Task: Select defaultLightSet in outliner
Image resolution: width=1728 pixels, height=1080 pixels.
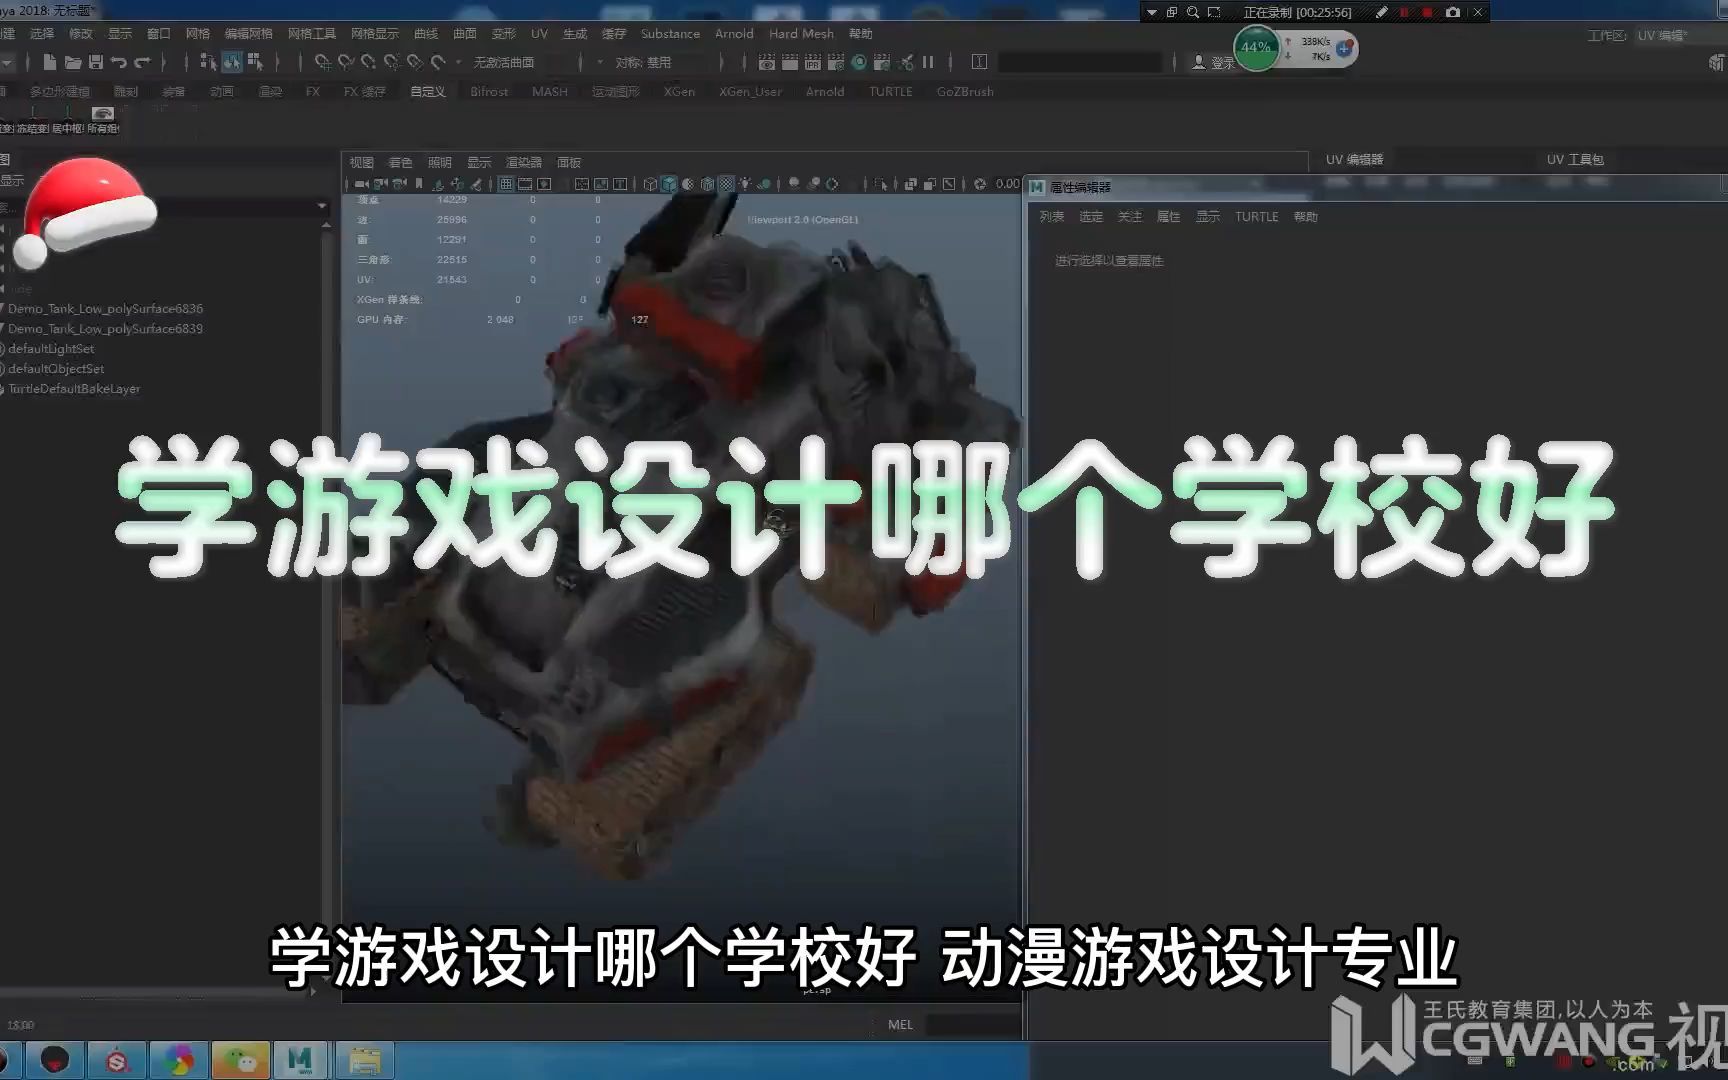Action: (x=51, y=349)
